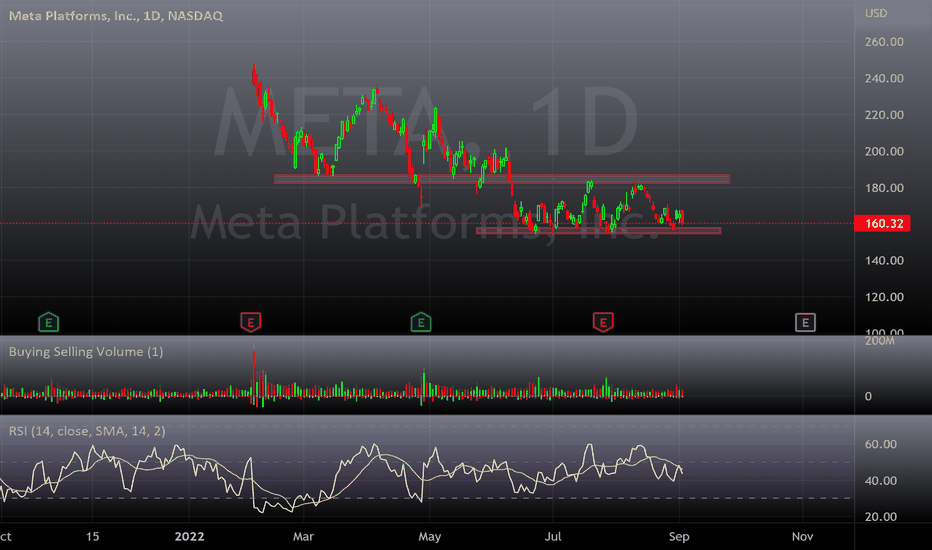Click the 260.00 price axis label
The height and width of the screenshot is (550, 932).
[x=884, y=42]
